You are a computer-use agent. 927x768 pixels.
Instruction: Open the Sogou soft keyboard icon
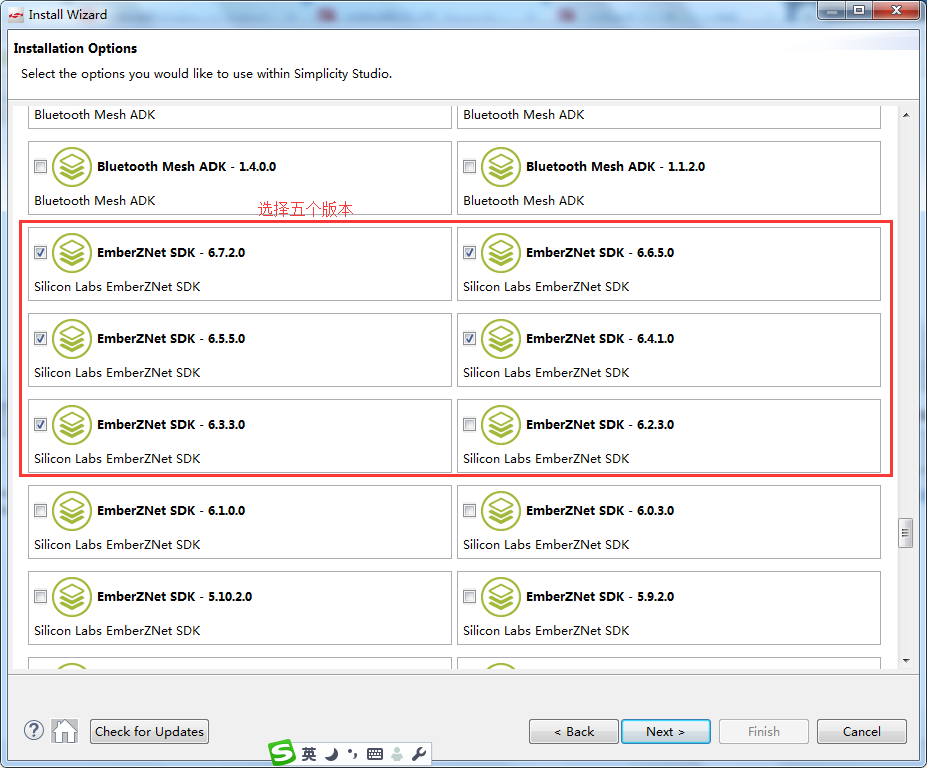(x=375, y=754)
